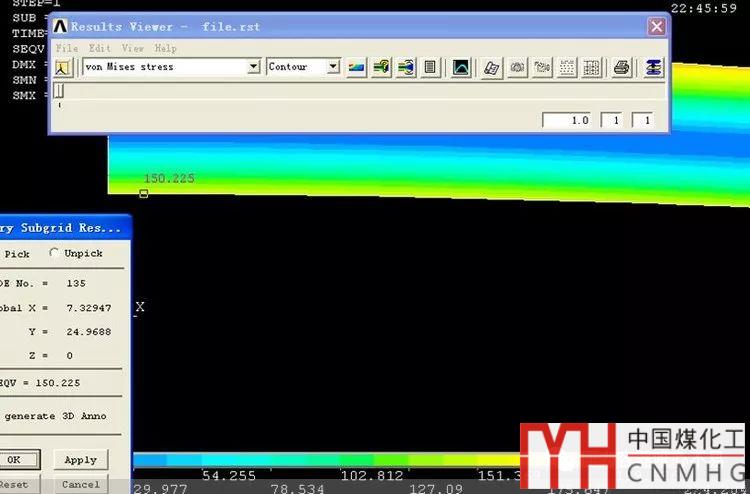
Task: Click the printer icon
Action: click(x=621, y=67)
